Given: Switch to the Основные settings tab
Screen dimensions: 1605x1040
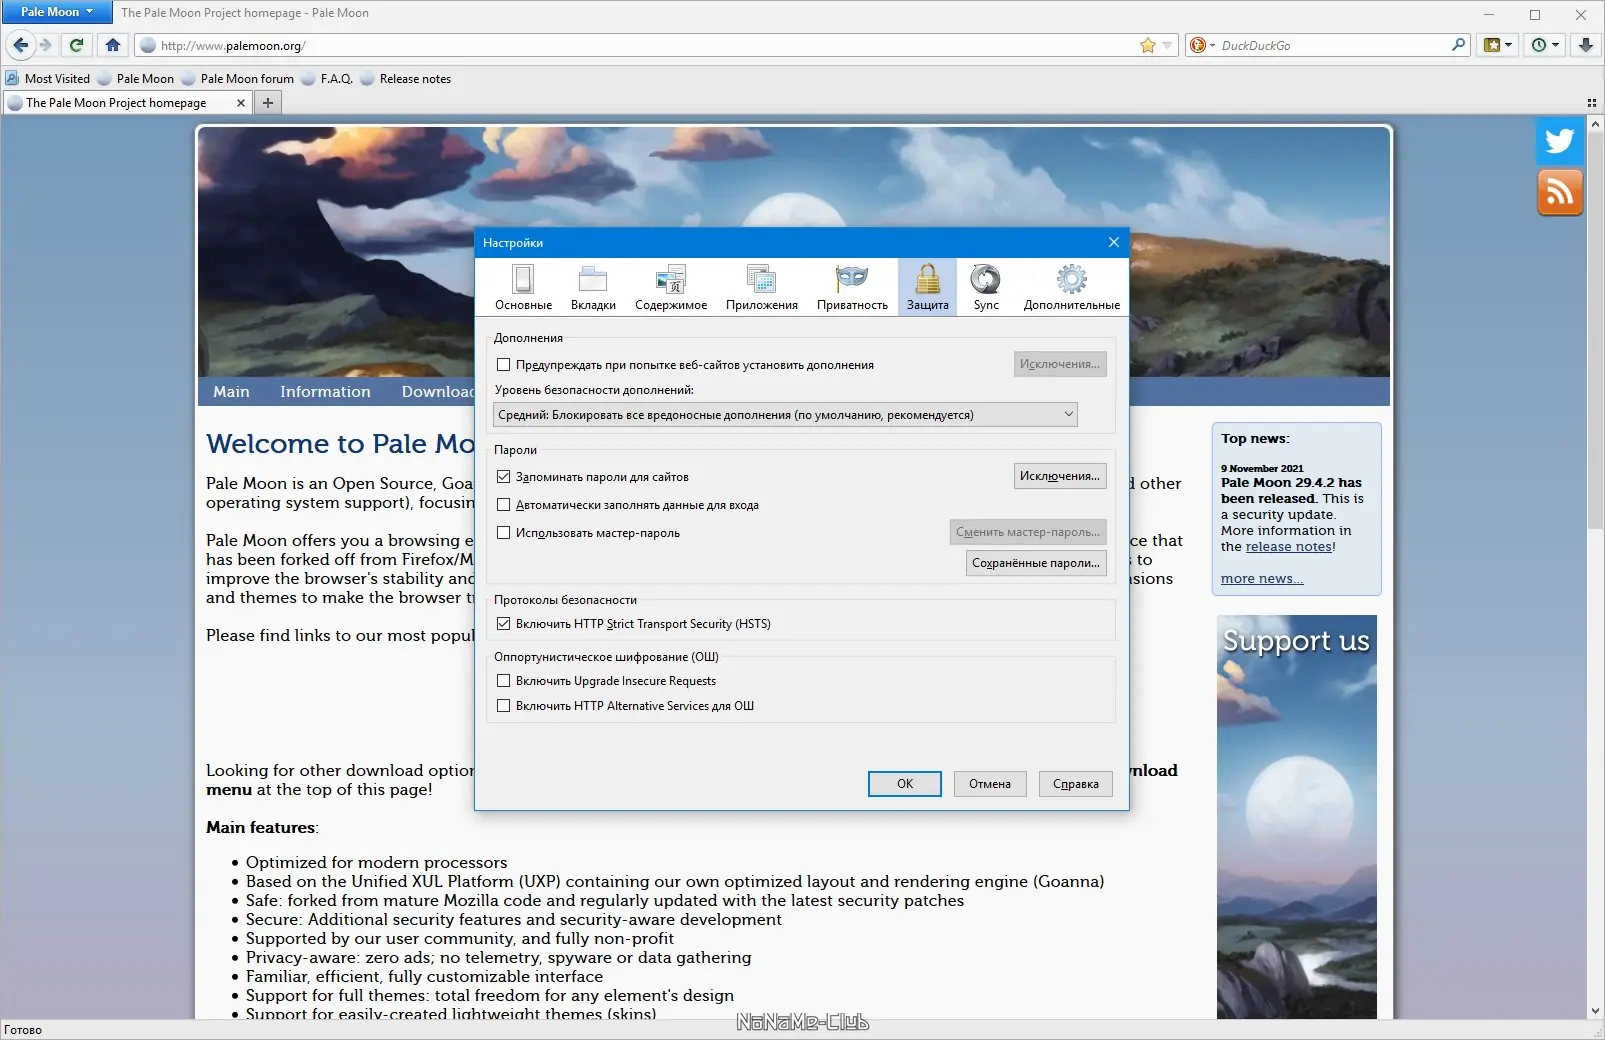Looking at the screenshot, I should [523, 287].
